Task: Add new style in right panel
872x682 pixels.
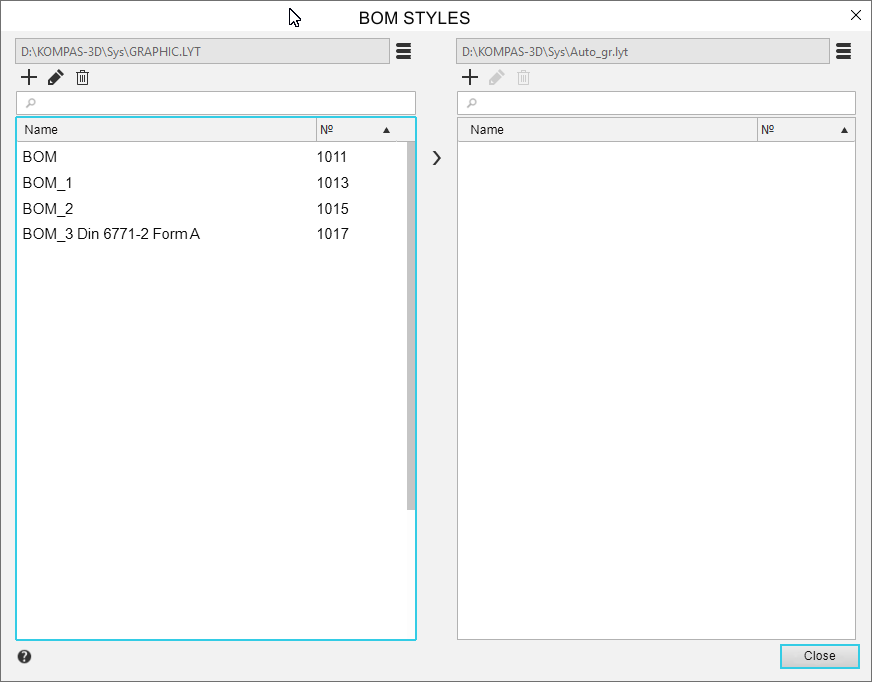Action: pos(470,77)
